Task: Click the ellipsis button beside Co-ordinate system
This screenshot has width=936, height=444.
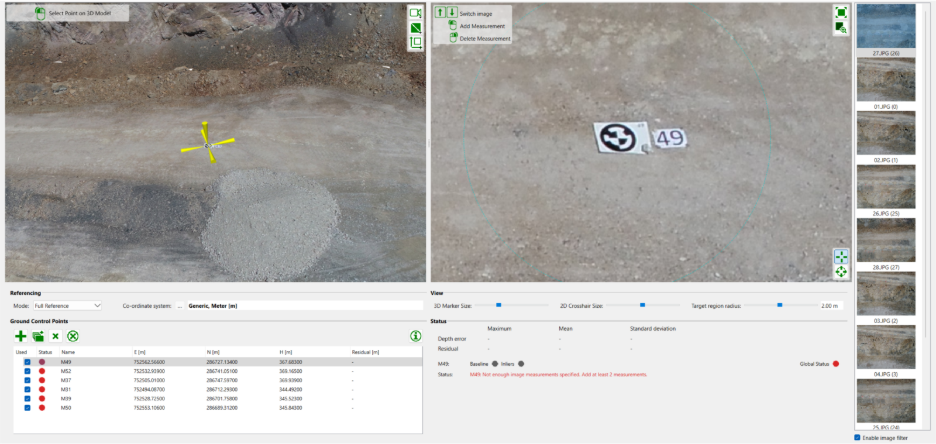Action: 180,305
